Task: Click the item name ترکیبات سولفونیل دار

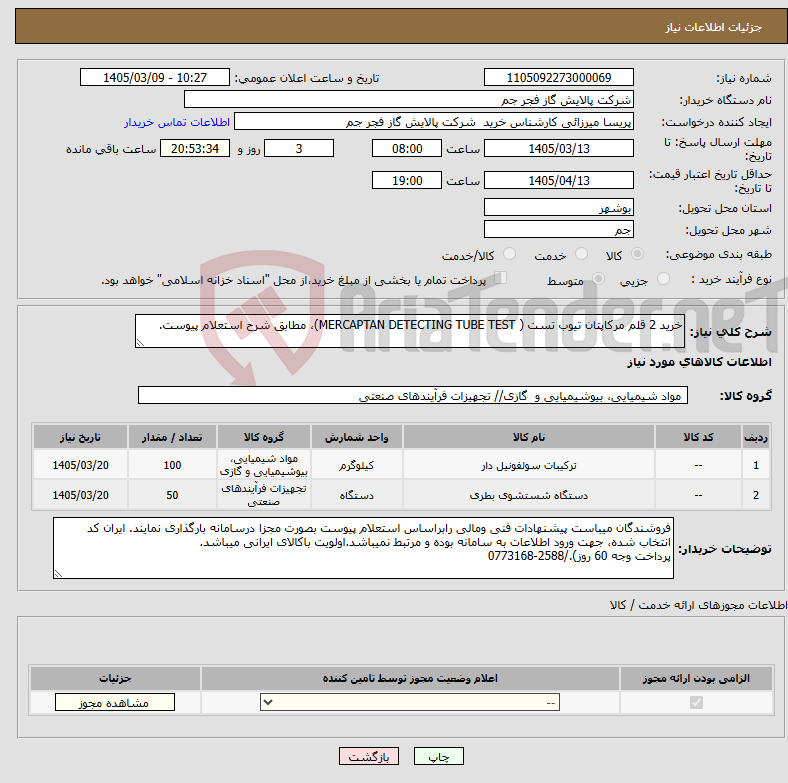Action: coord(529,465)
